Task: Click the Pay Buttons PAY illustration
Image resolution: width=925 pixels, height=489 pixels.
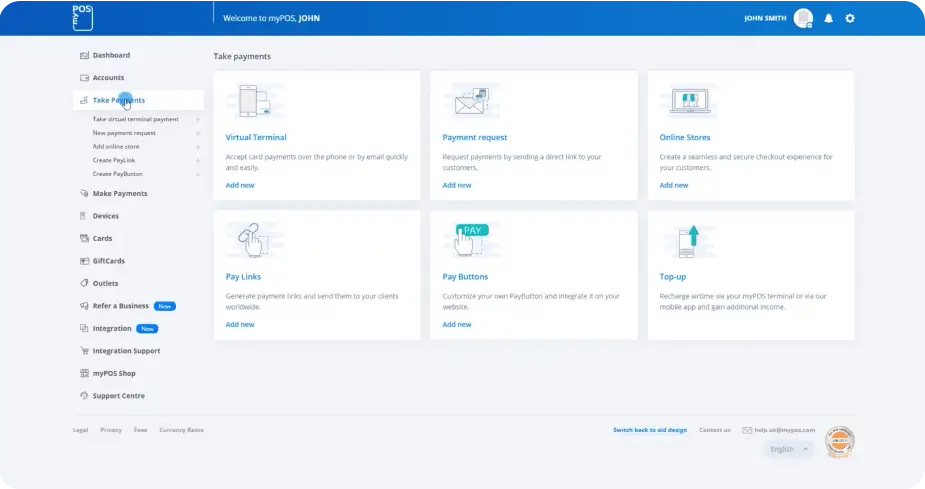Action: tap(471, 240)
